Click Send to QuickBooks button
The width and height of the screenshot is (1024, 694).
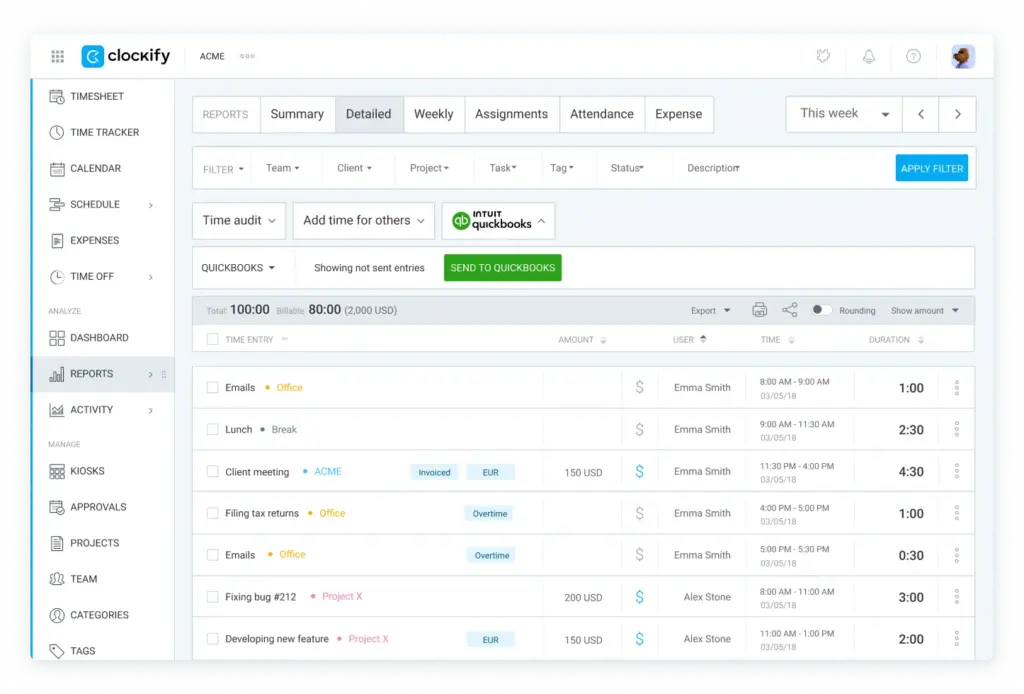click(x=502, y=268)
